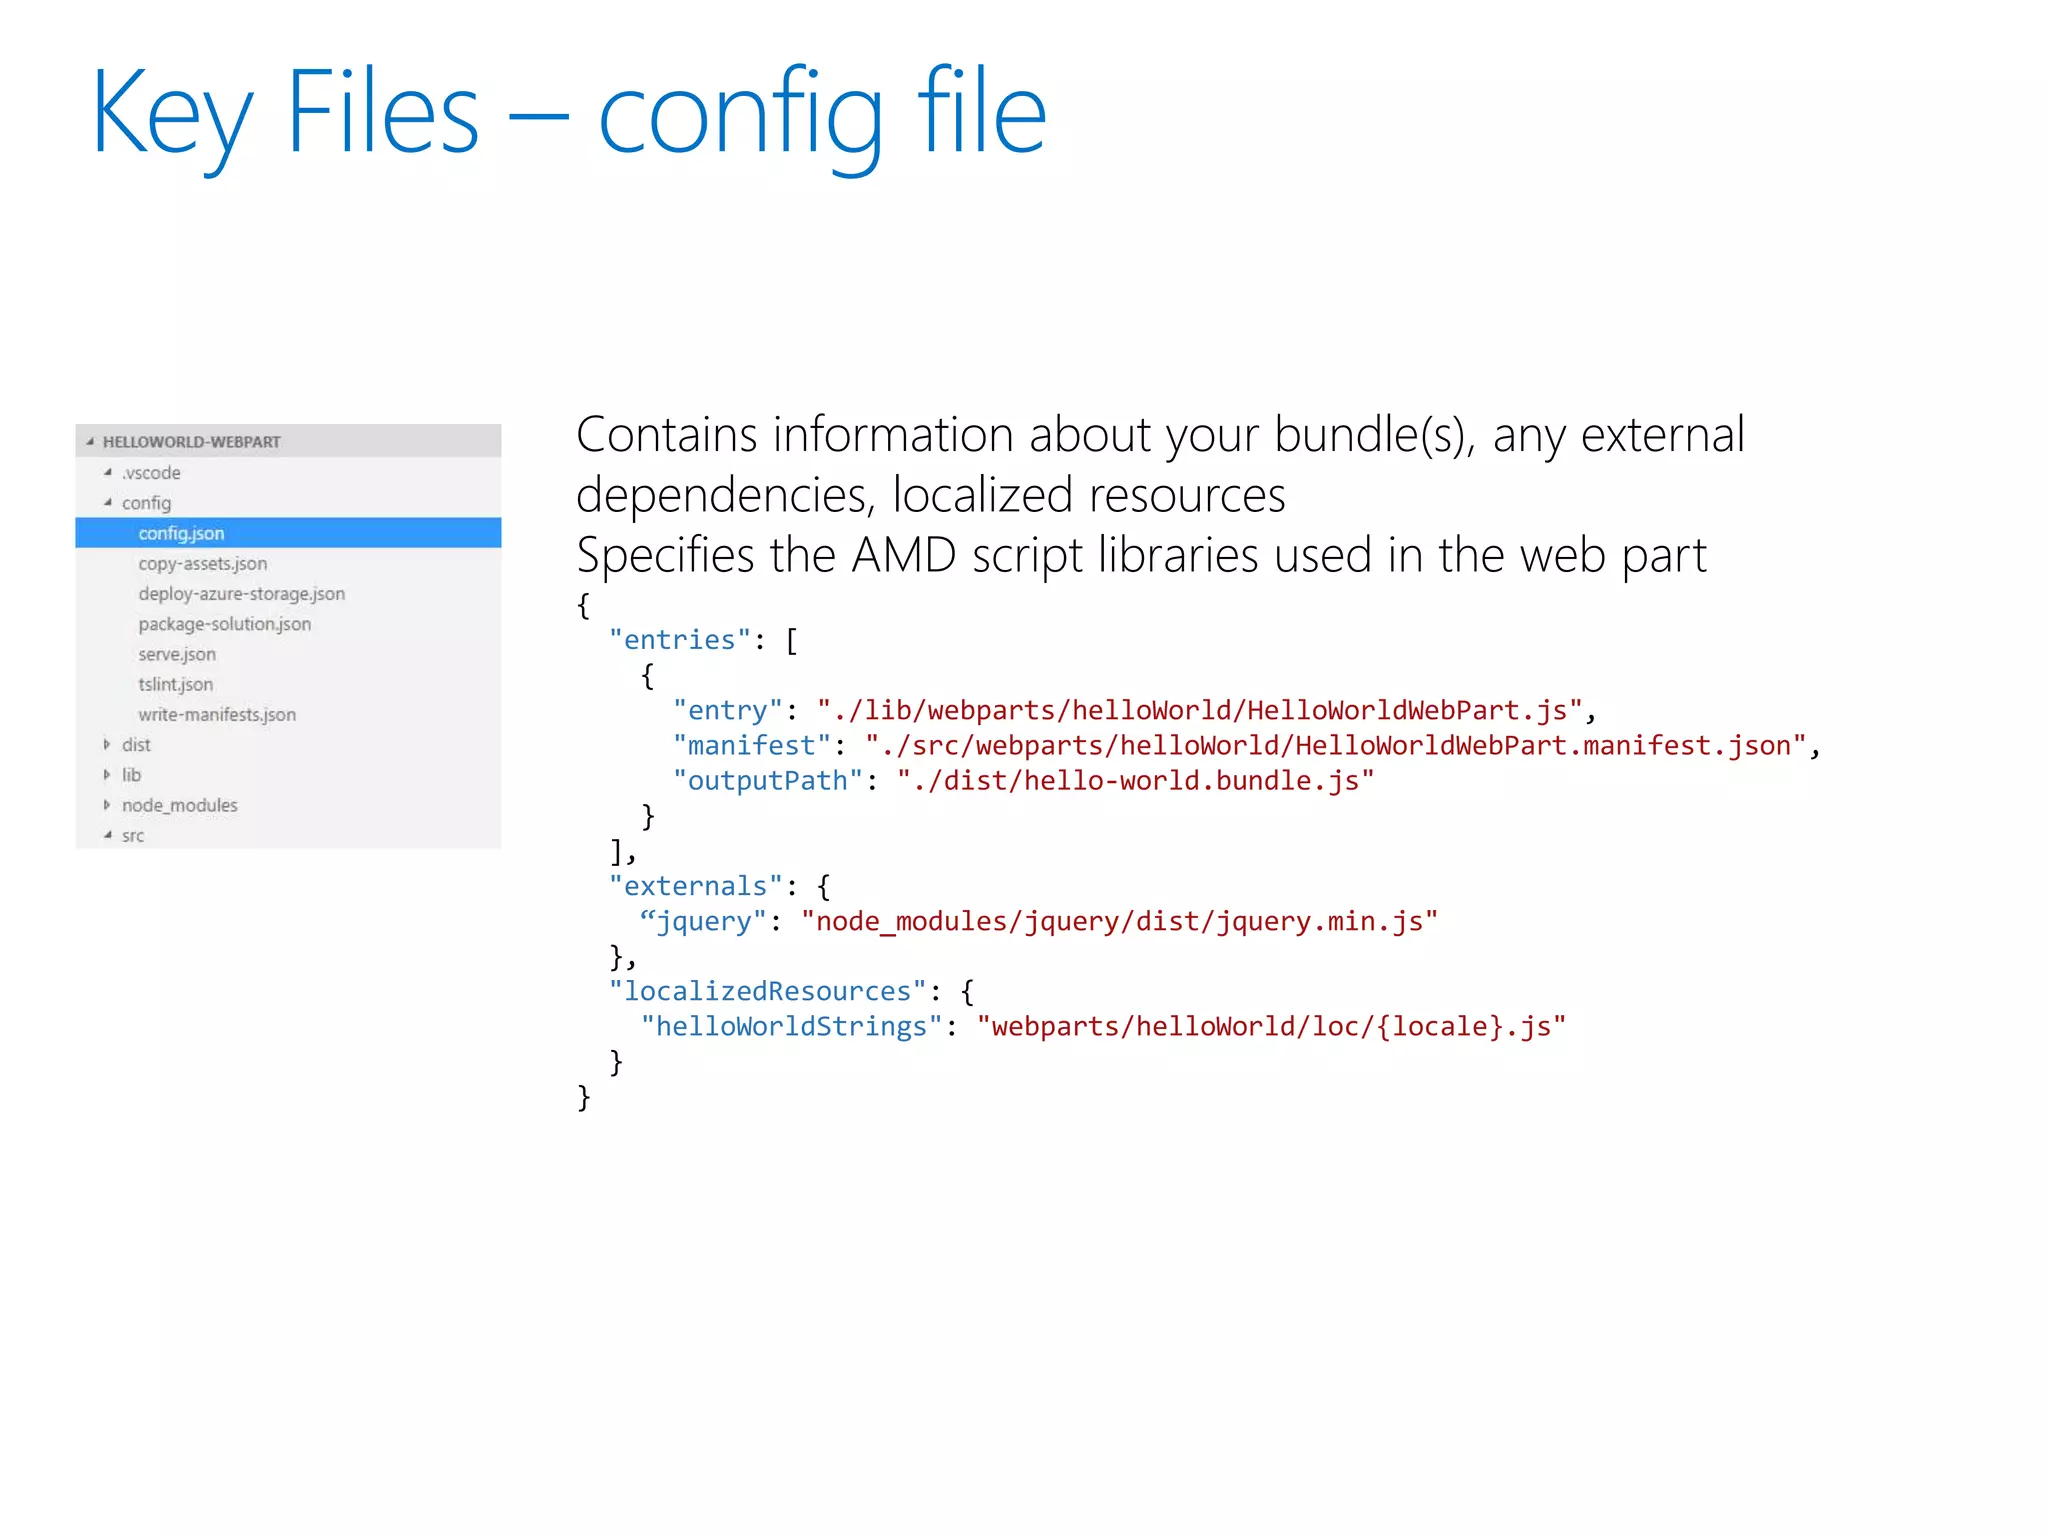Click the "externals" key in the code
The image size is (2048, 1536).
[696, 886]
